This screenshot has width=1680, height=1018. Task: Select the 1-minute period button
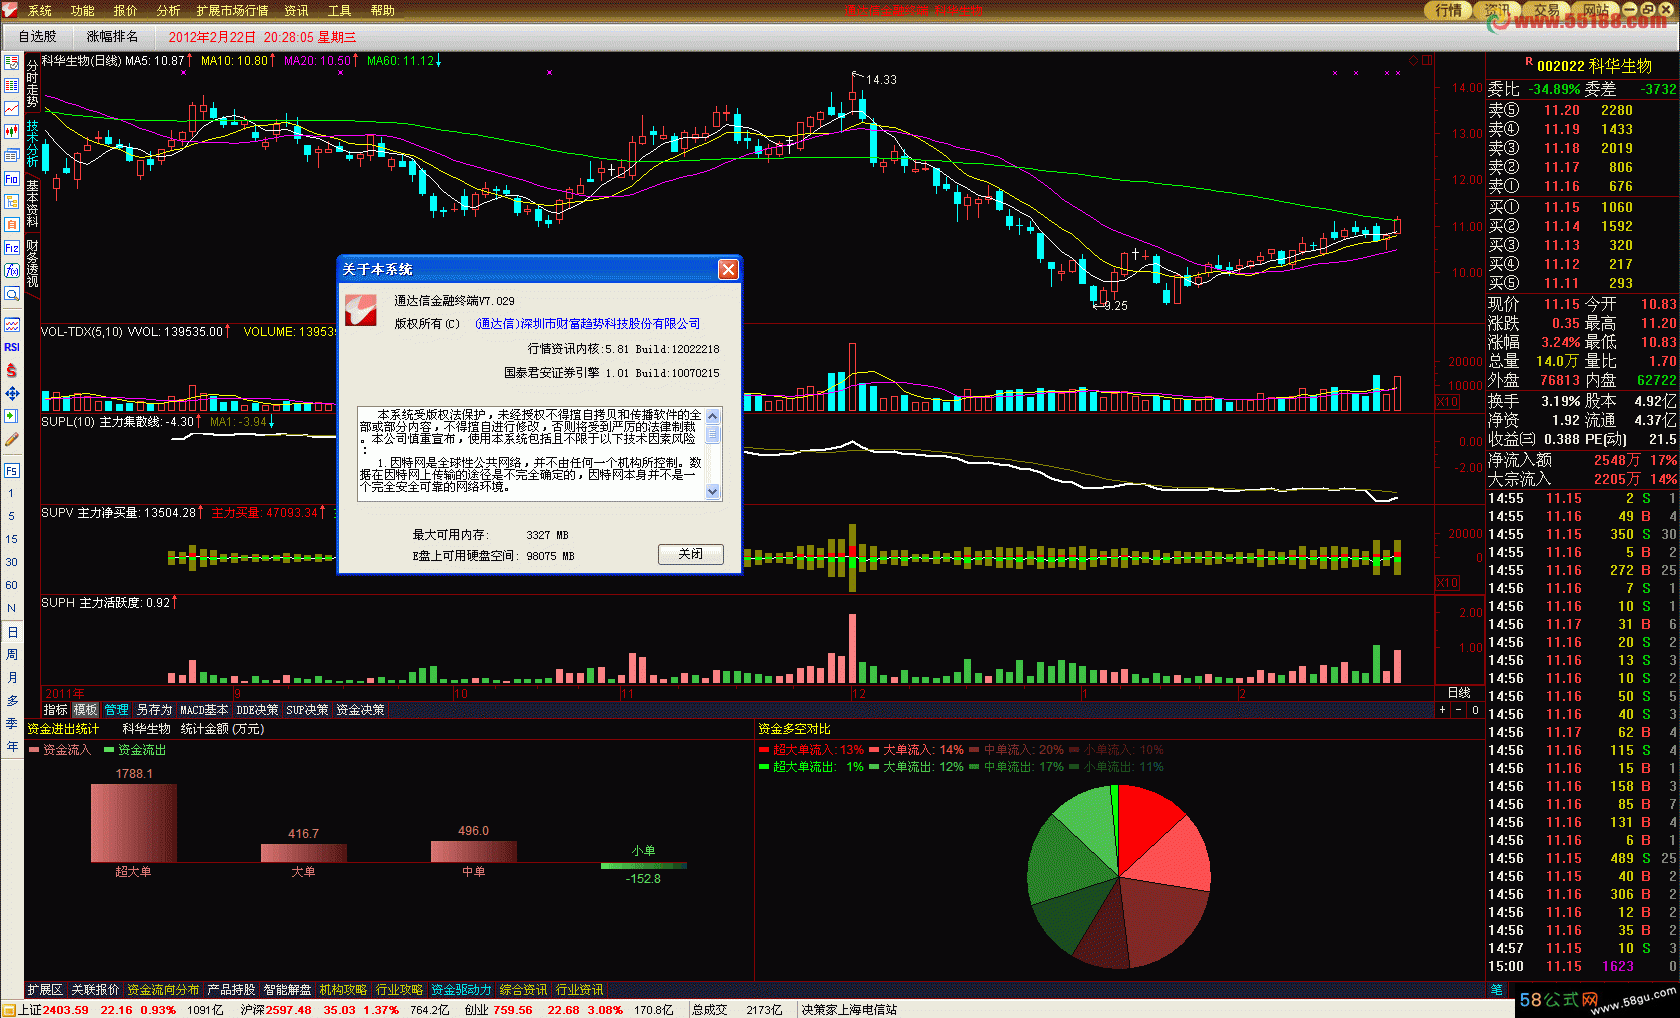pyautogui.click(x=12, y=493)
